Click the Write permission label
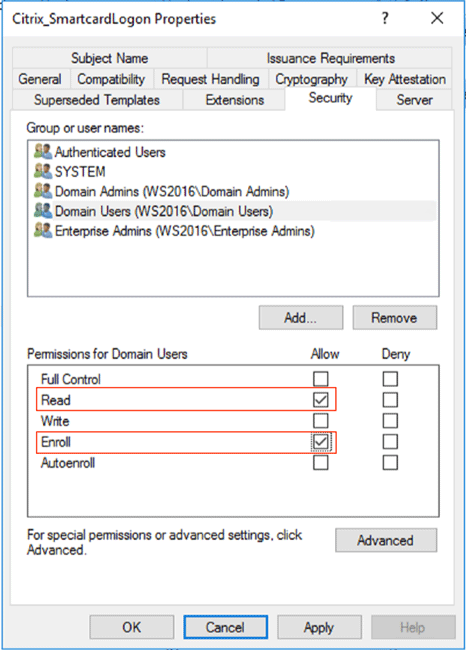466x650 pixels. [55, 421]
